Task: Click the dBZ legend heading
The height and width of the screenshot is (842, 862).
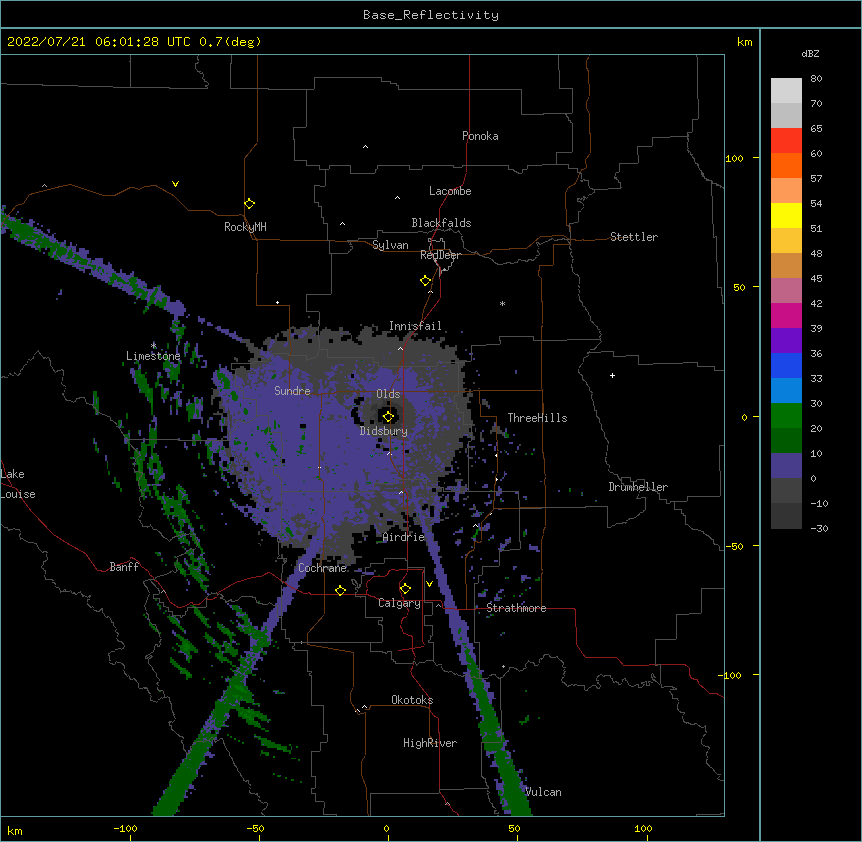Action: [x=810, y=53]
